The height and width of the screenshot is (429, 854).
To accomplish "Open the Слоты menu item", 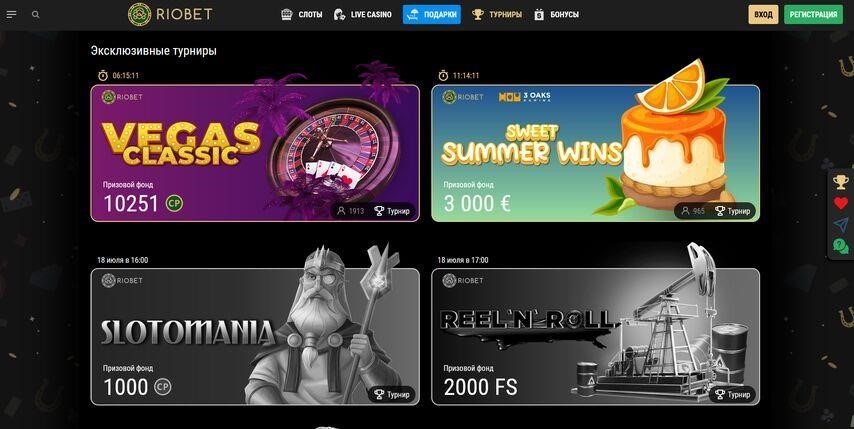I will (302, 15).
